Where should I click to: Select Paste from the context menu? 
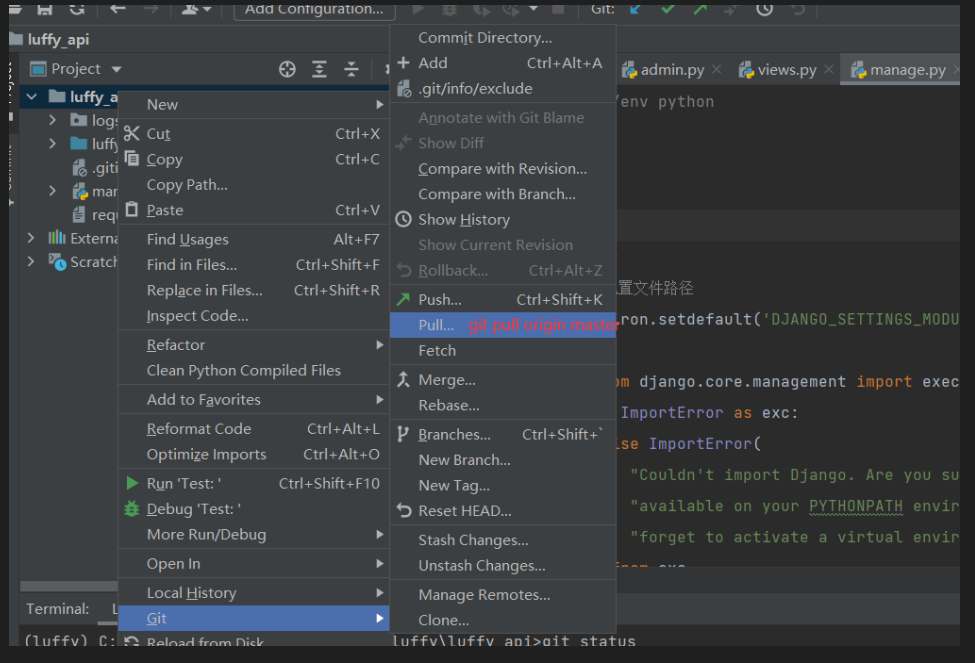(253, 210)
